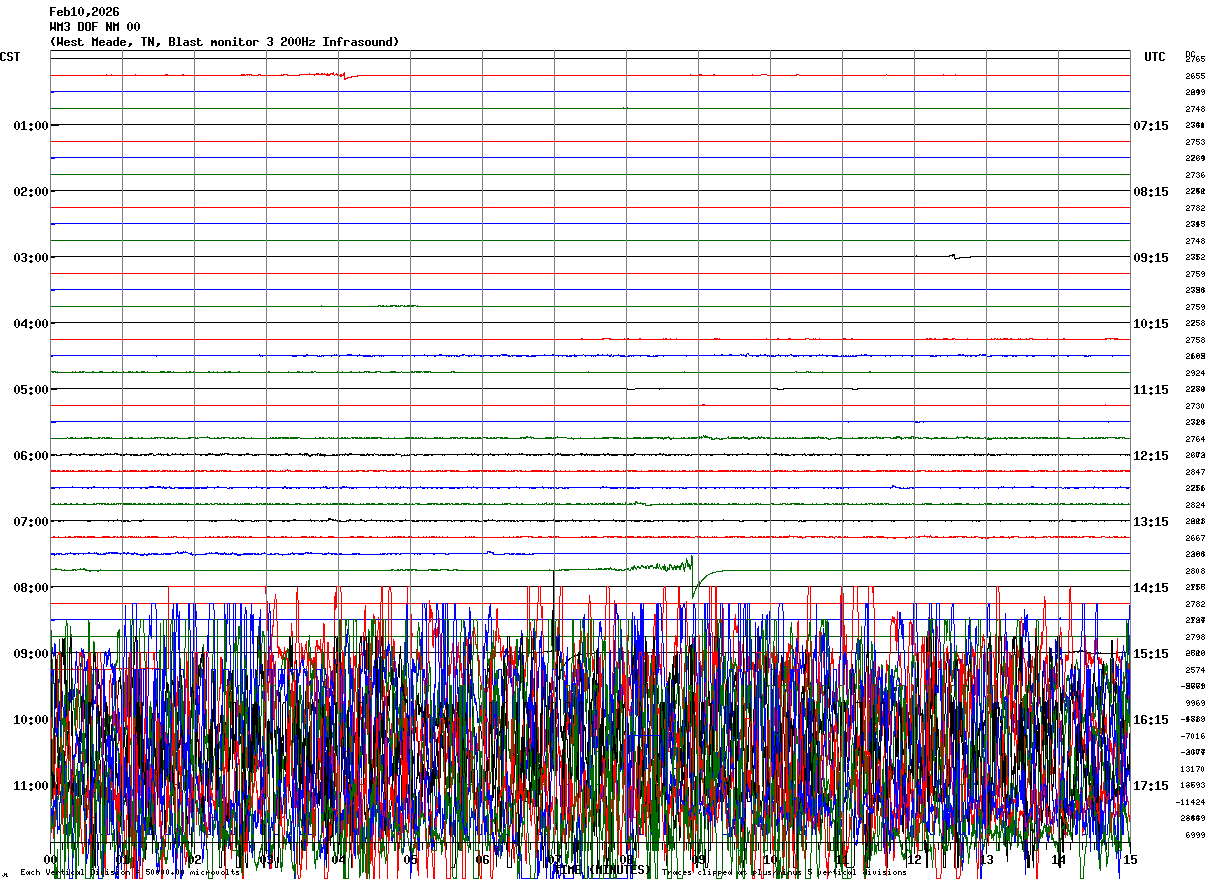1210x886 pixels.
Task: Click the "17:15" UTC time label
Action: pos(1151,786)
